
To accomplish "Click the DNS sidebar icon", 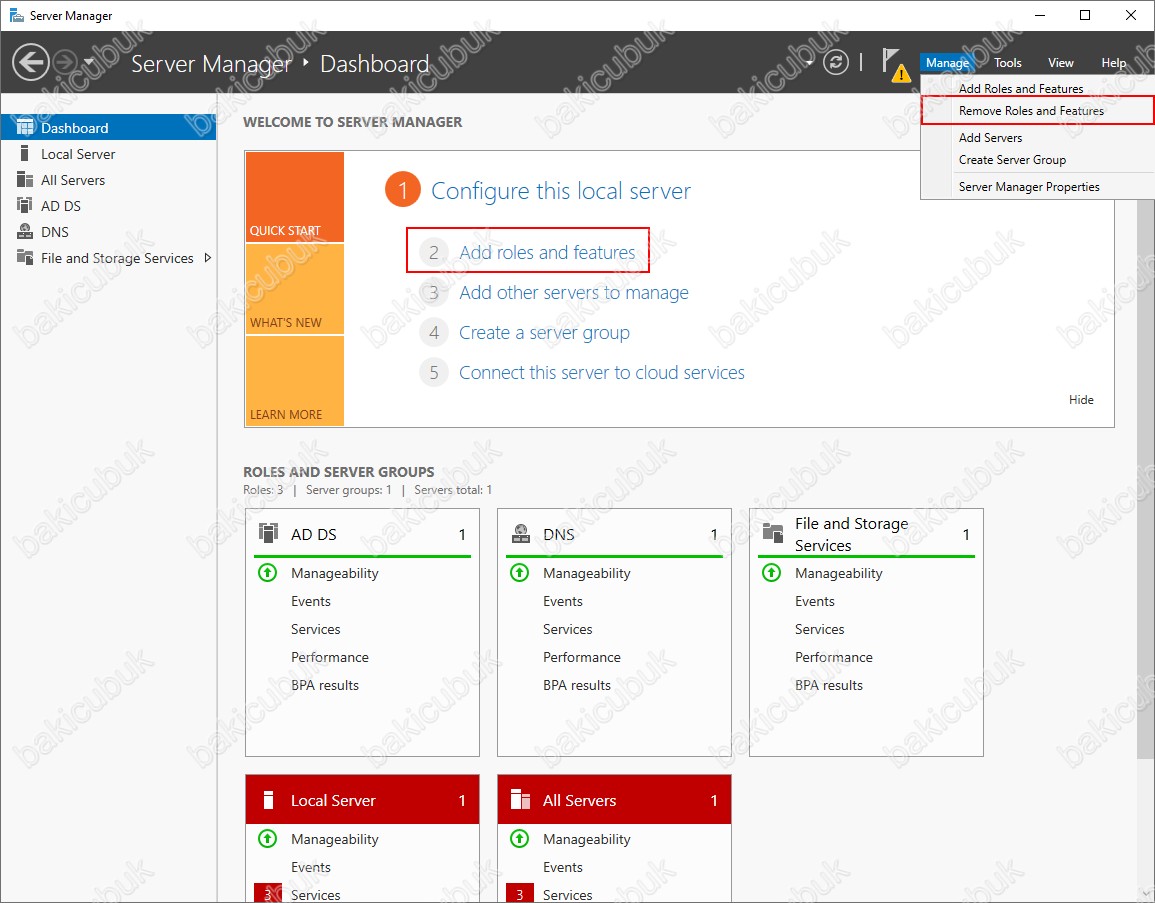I will [25, 231].
